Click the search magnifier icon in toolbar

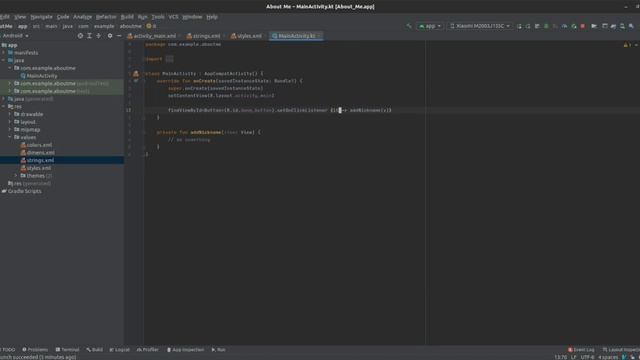622,26
